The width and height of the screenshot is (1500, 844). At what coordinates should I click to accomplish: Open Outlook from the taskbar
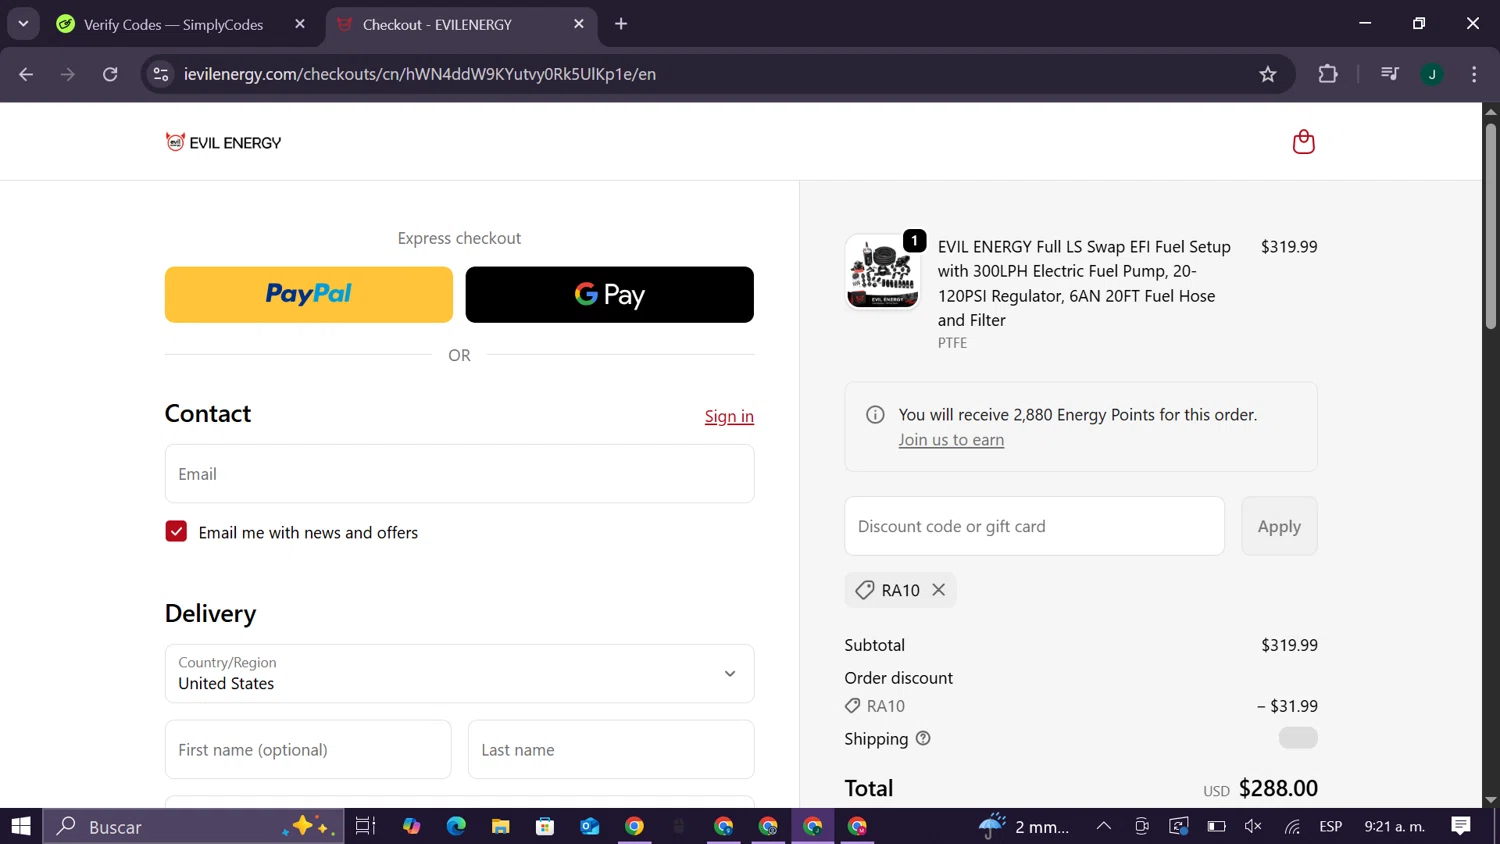coord(589,826)
